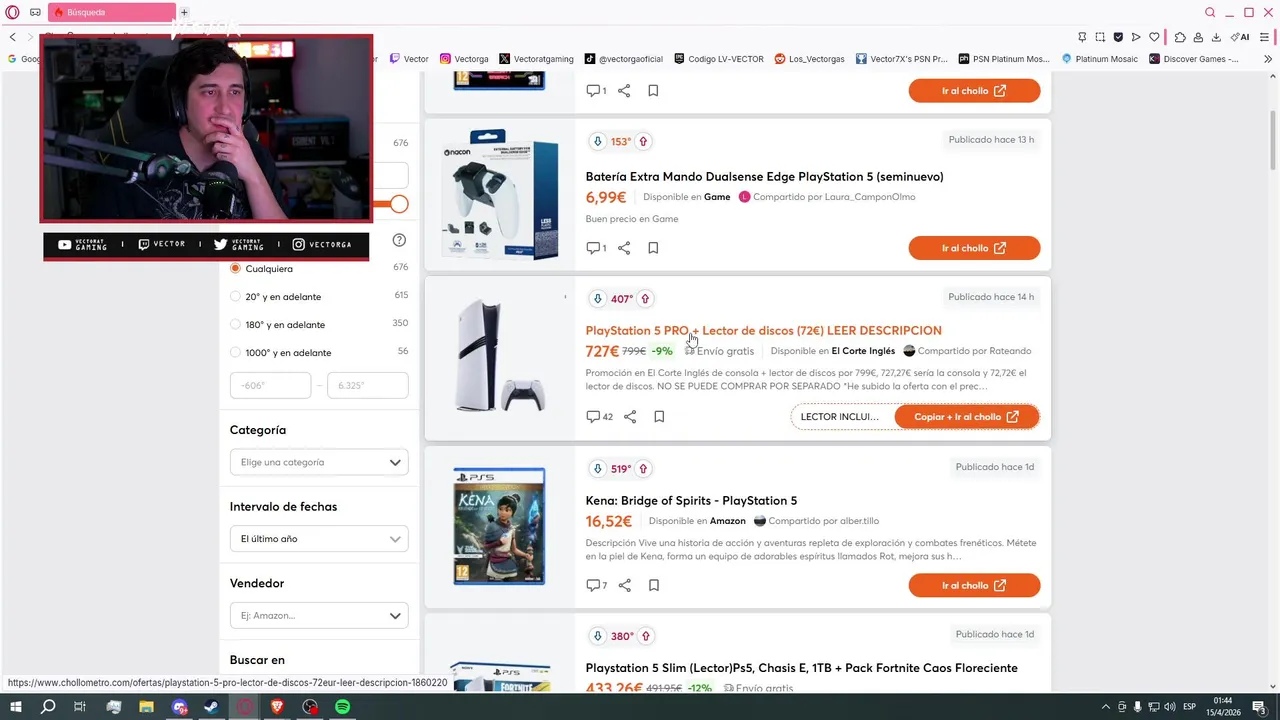Expand the Categoría dropdown
The image size is (1280, 720).
click(319, 462)
